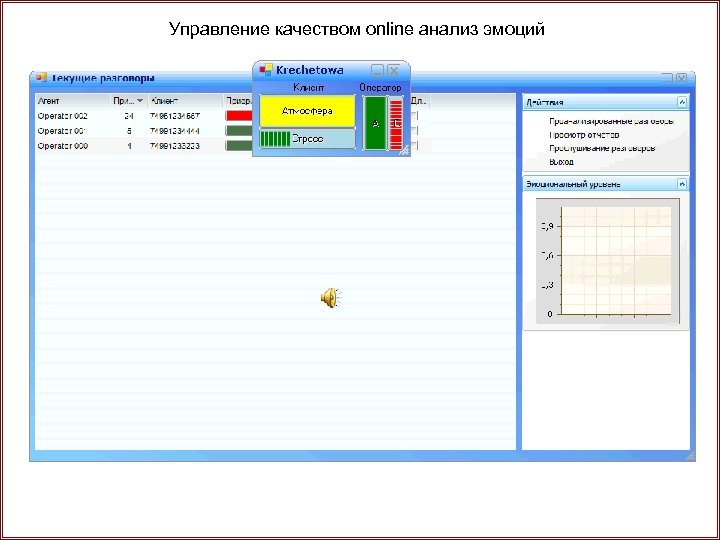
Task: Click the resize grip of Krechetowa window
Action: 404,150
